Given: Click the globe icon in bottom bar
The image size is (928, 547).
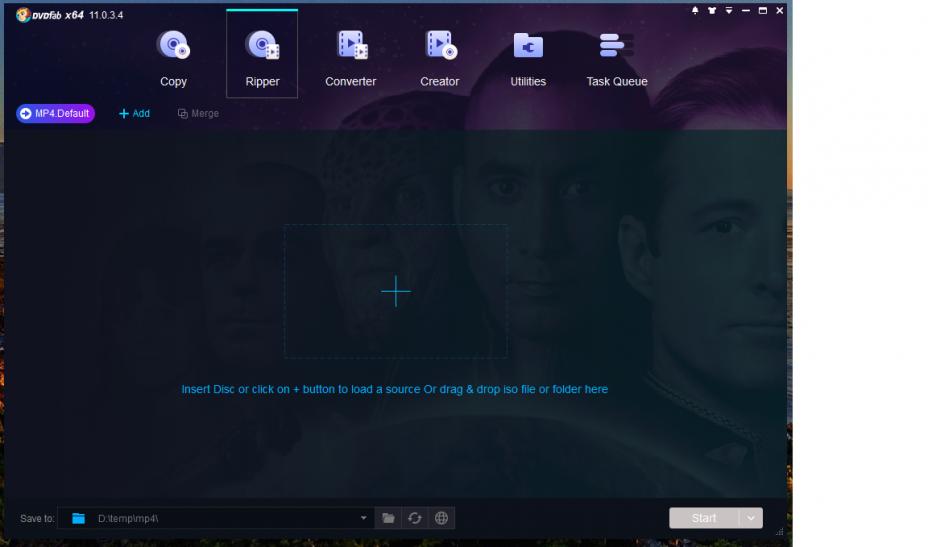Looking at the screenshot, I should click(x=442, y=518).
